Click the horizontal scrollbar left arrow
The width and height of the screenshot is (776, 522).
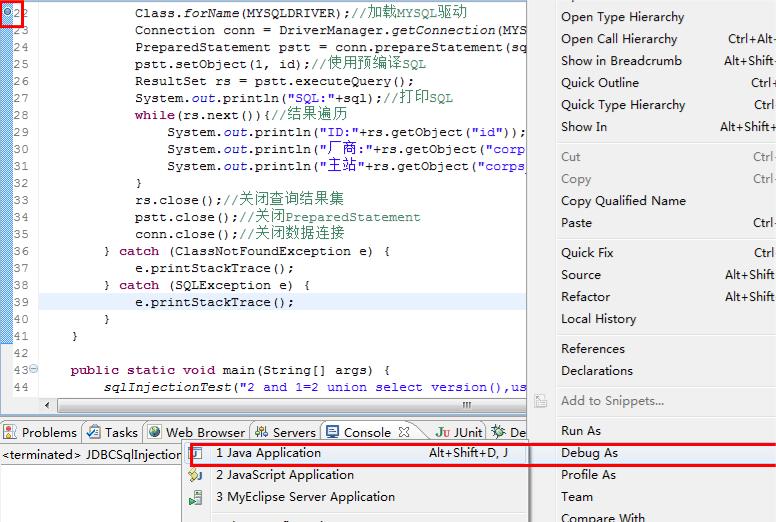[48, 405]
